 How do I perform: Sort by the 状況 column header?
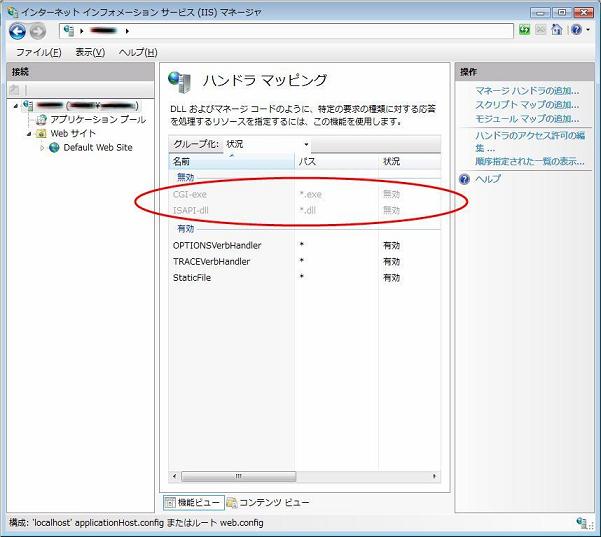click(410, 162)
